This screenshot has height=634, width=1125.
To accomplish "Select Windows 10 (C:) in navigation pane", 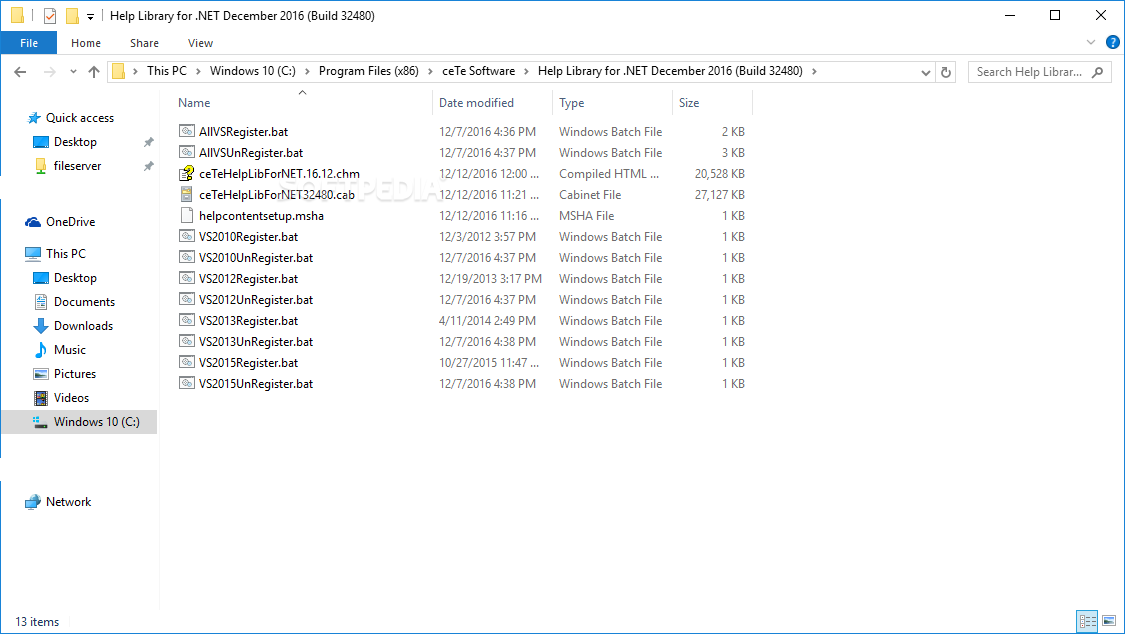I will (x=79, y=422).
